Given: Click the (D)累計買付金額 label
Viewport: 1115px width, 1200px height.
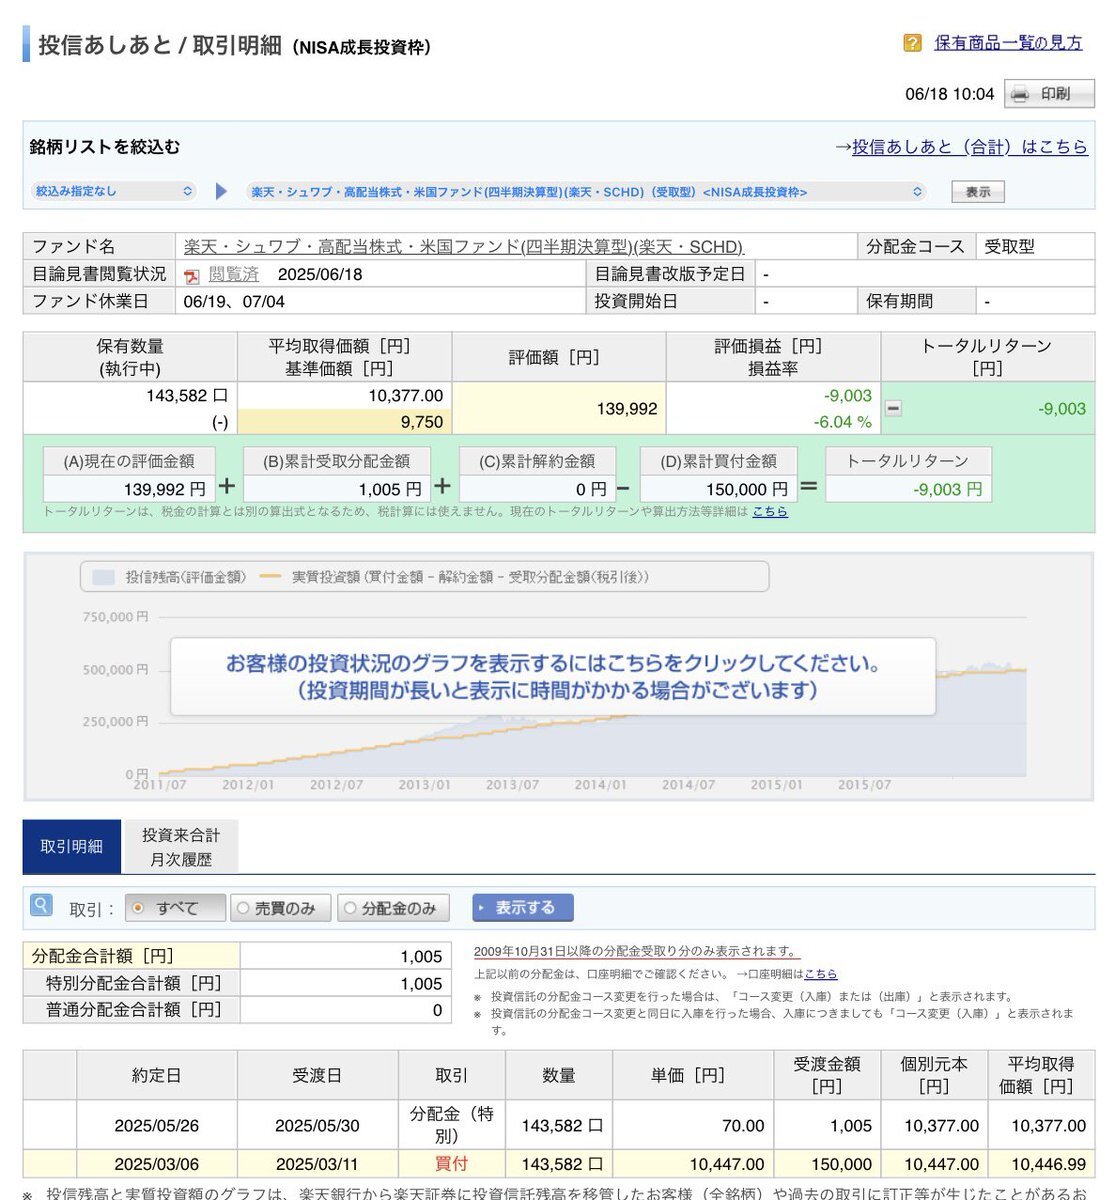Looking at the screenshot, I should (x=718, y=461).
